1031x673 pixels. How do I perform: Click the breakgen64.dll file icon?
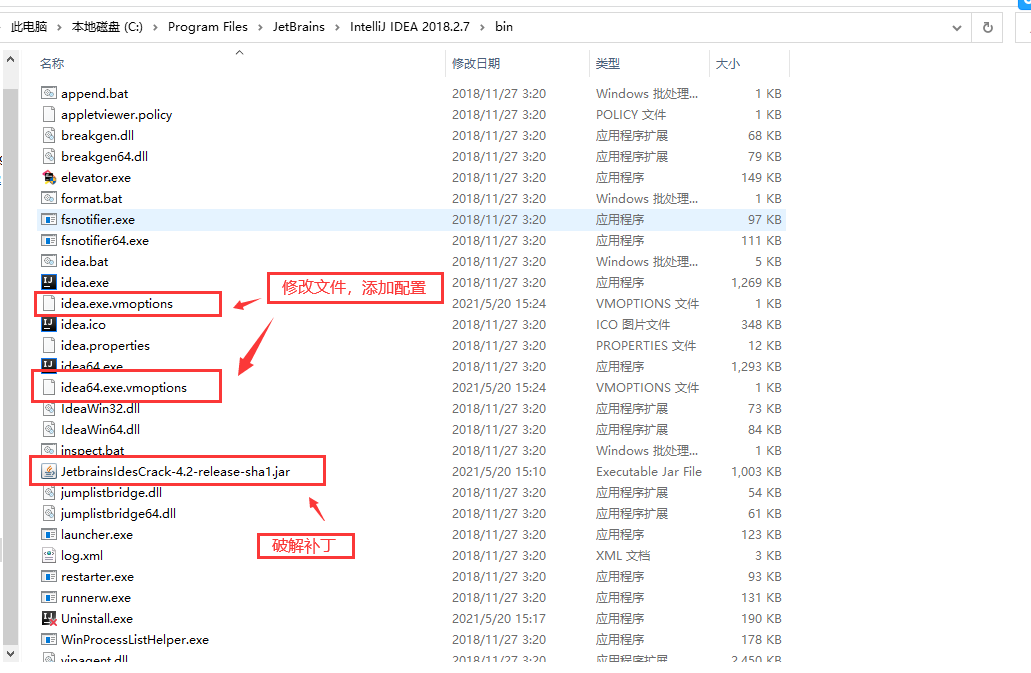(49, 156)
